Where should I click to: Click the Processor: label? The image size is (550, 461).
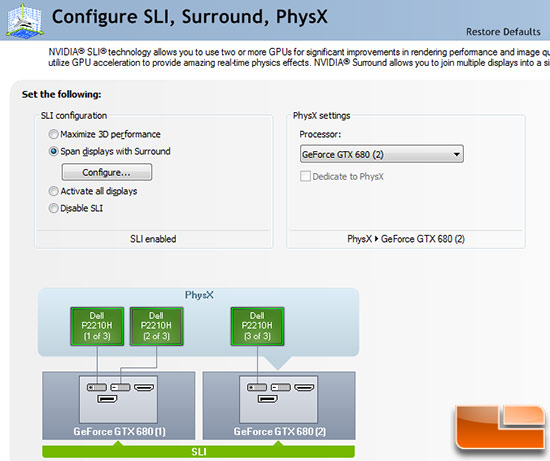coord(320,134)
